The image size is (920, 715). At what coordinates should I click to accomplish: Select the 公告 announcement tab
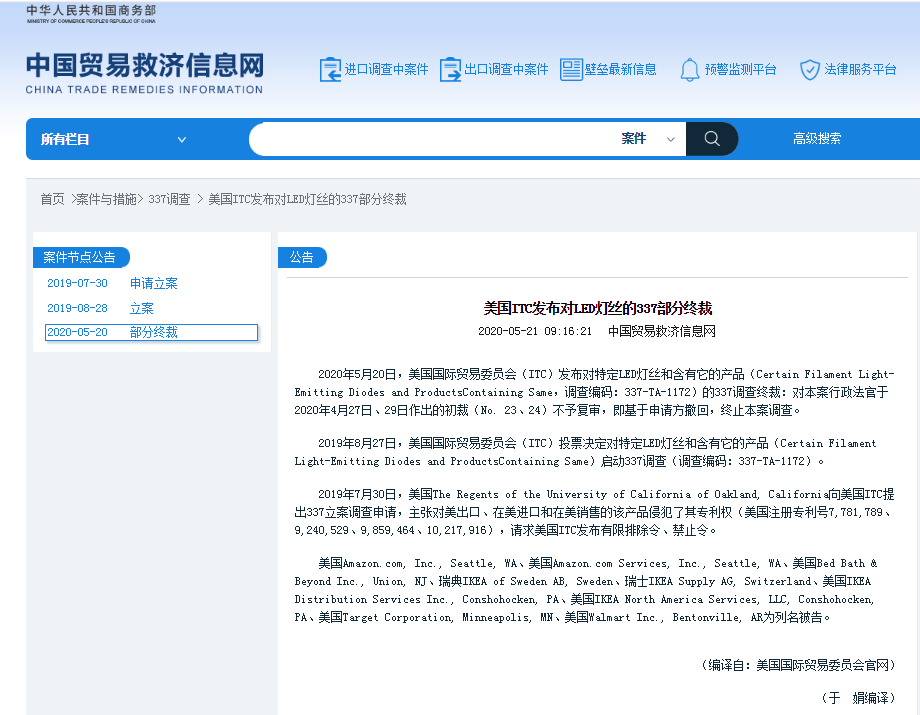302,257
